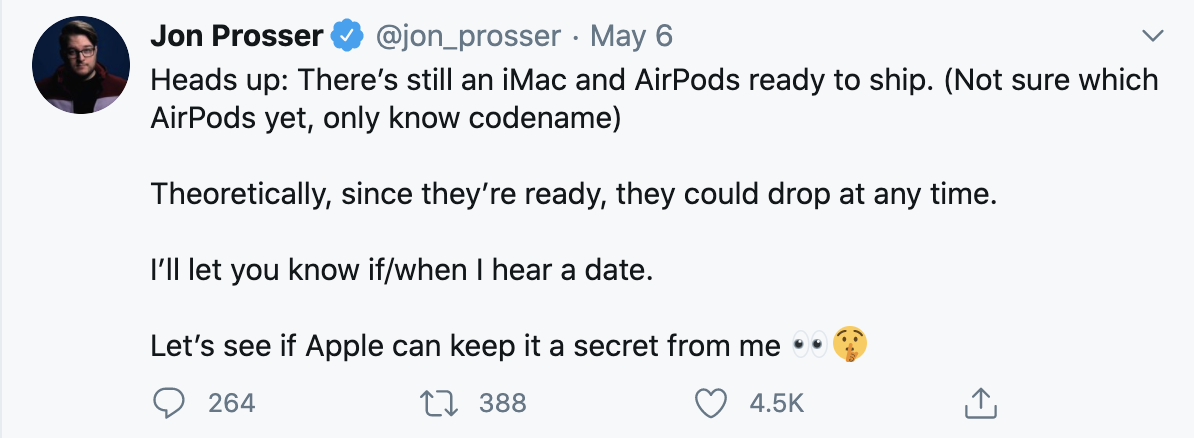
Task: Like the tweet with the heart icon
Action: [x=710, y=403]
